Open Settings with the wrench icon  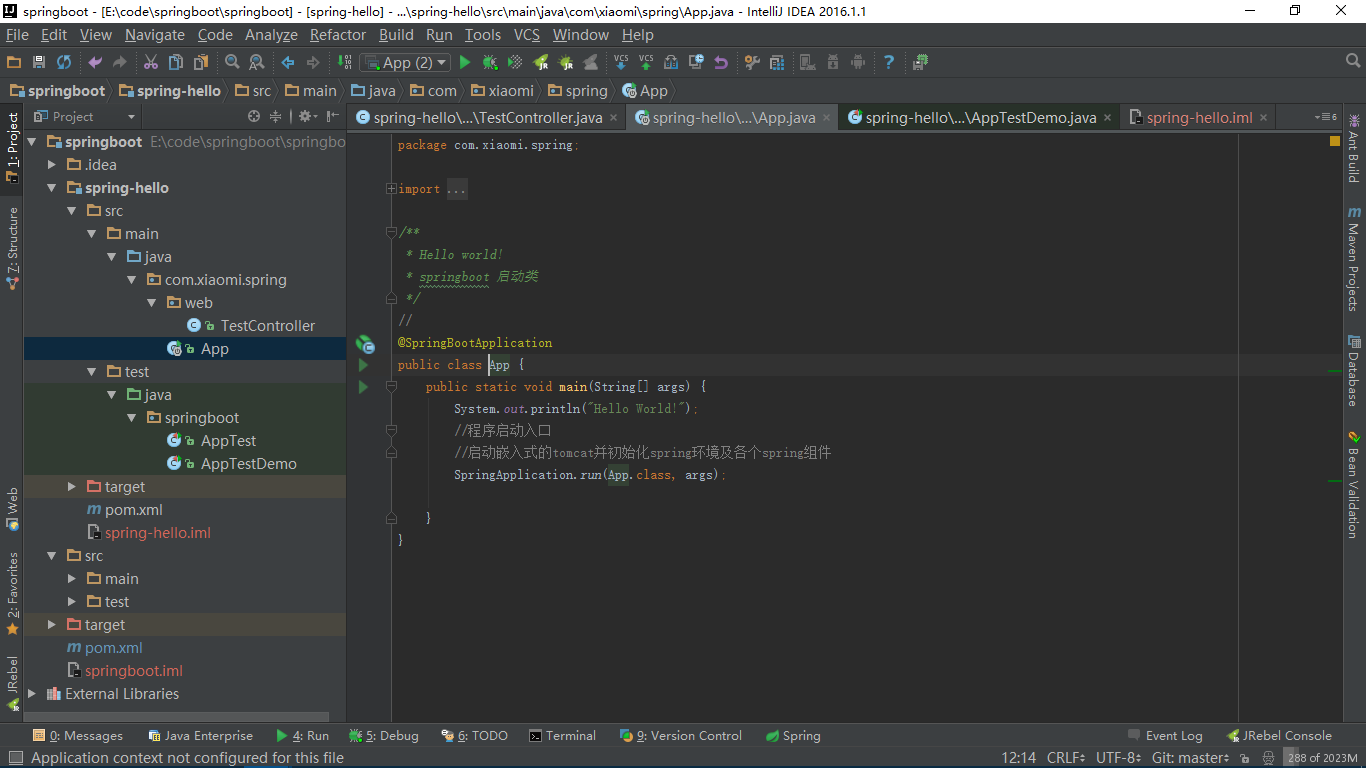point(752,62)
